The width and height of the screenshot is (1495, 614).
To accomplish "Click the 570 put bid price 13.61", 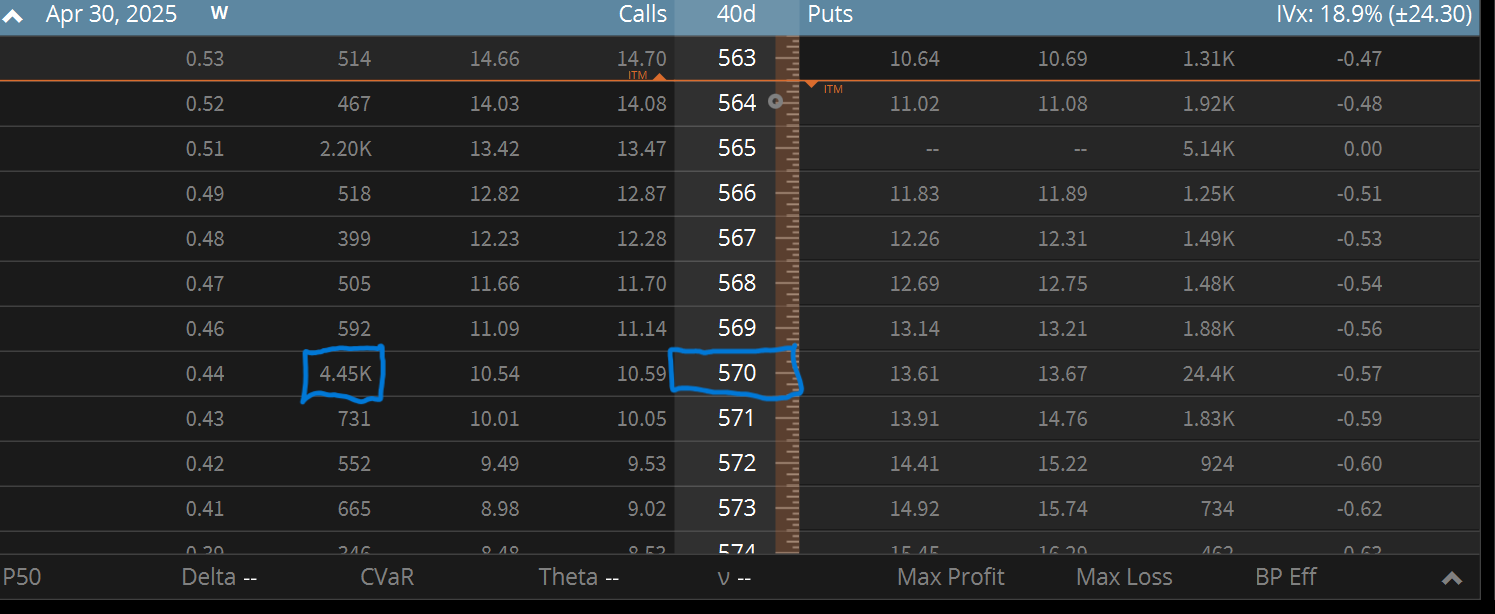I will tap(914, 374).
